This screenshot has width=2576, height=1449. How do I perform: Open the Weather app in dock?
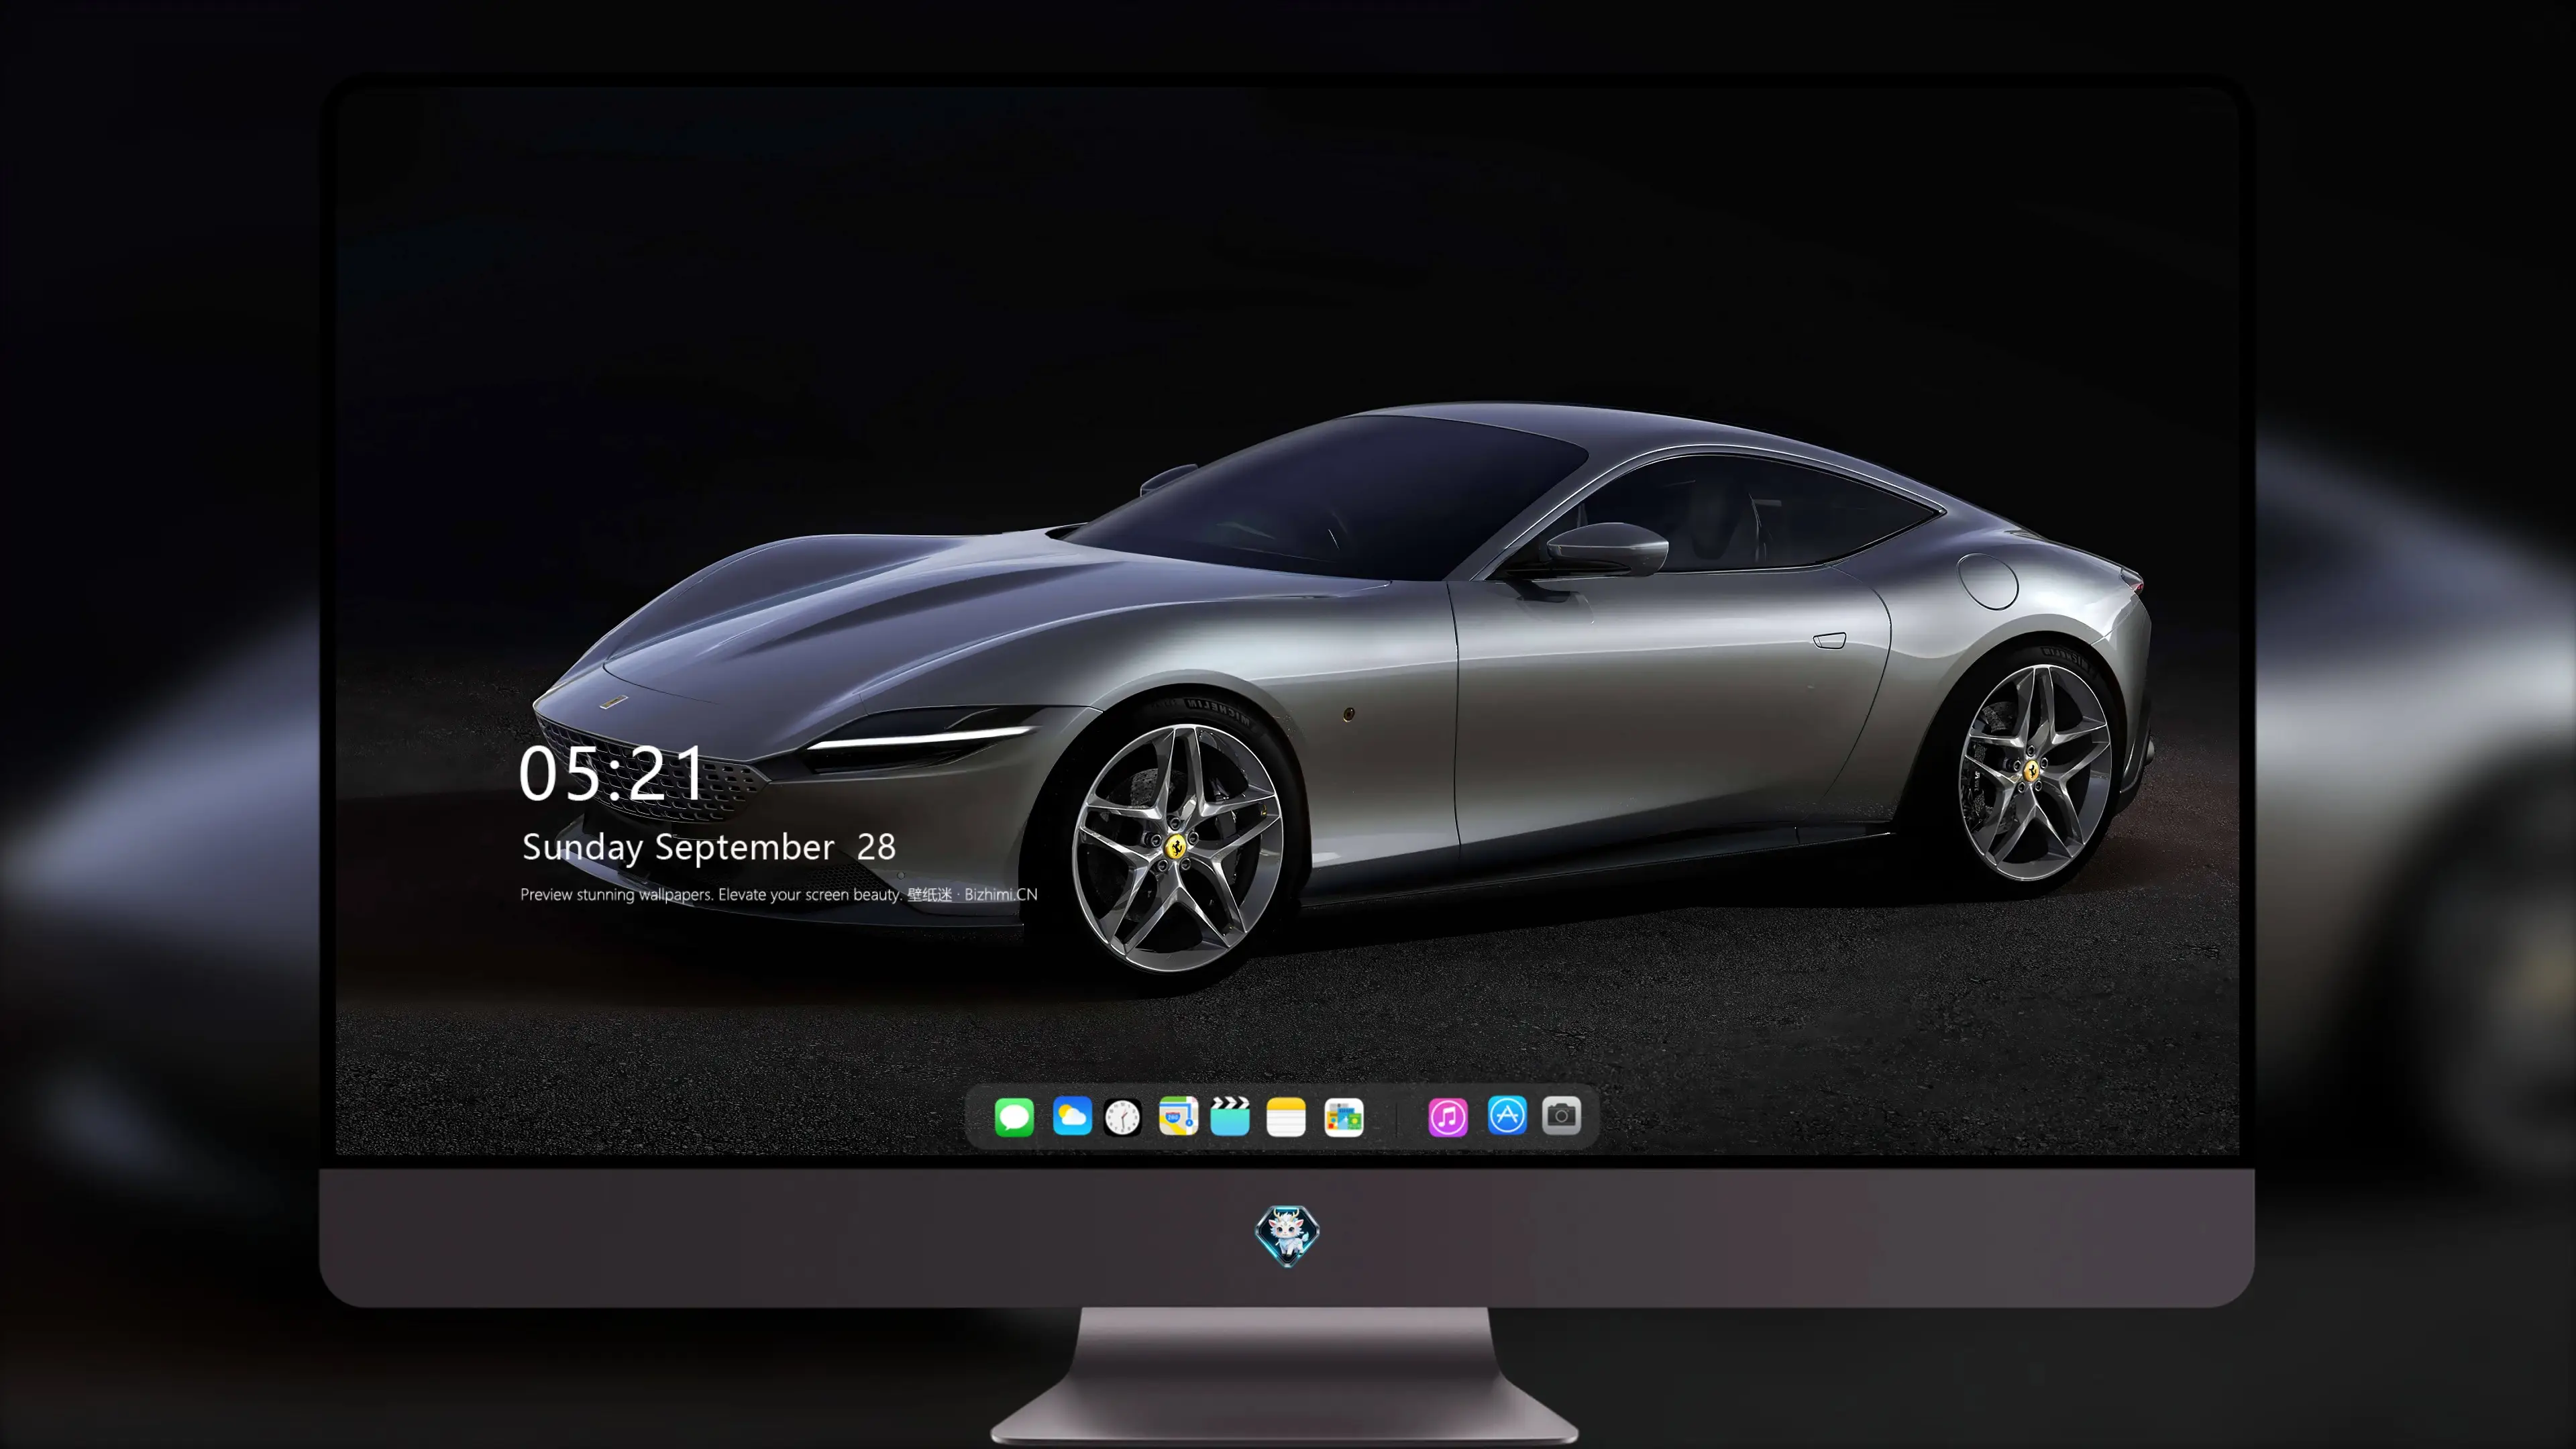(1072, 1116)
